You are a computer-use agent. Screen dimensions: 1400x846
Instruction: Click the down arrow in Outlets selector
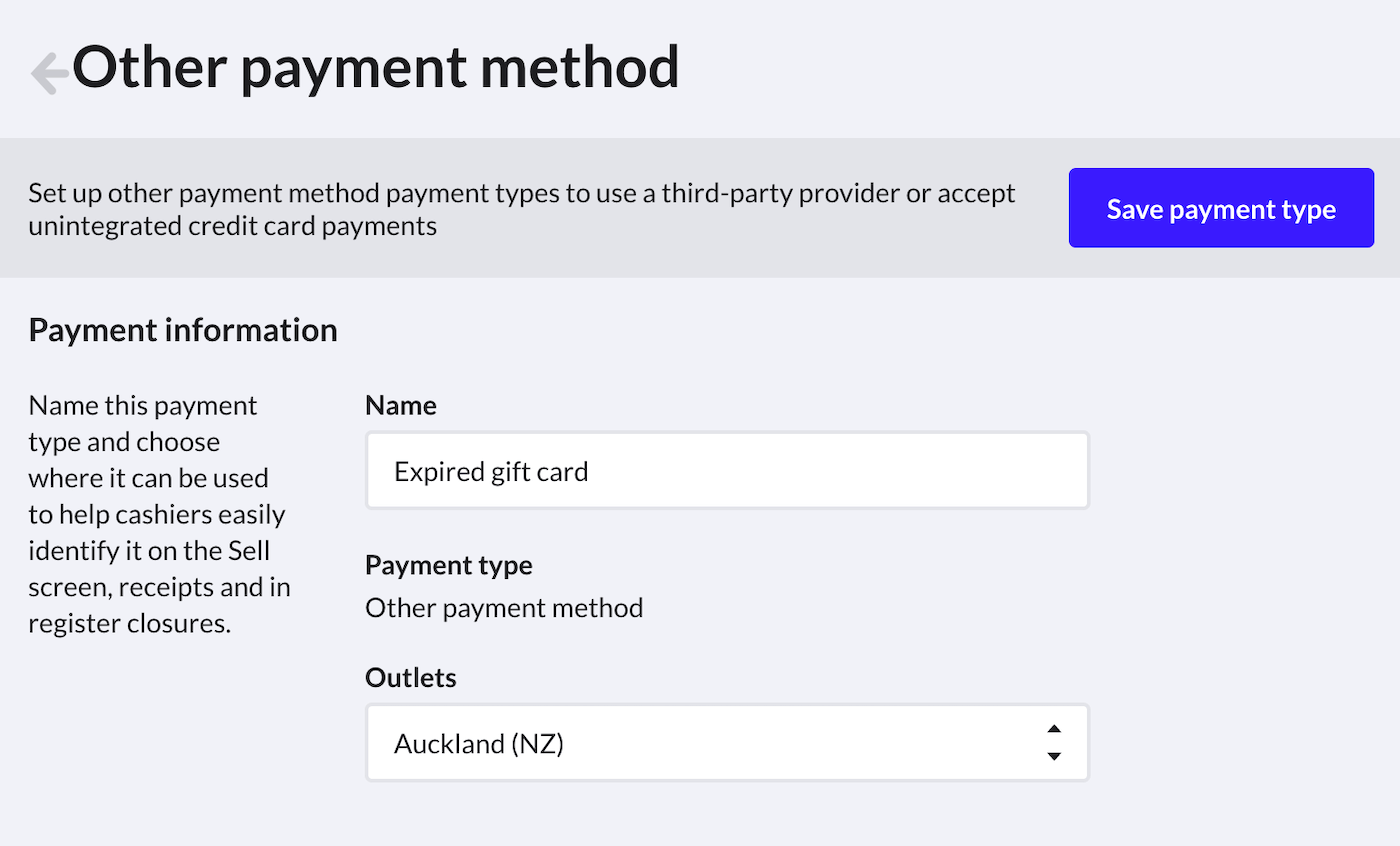[1053, 757]
